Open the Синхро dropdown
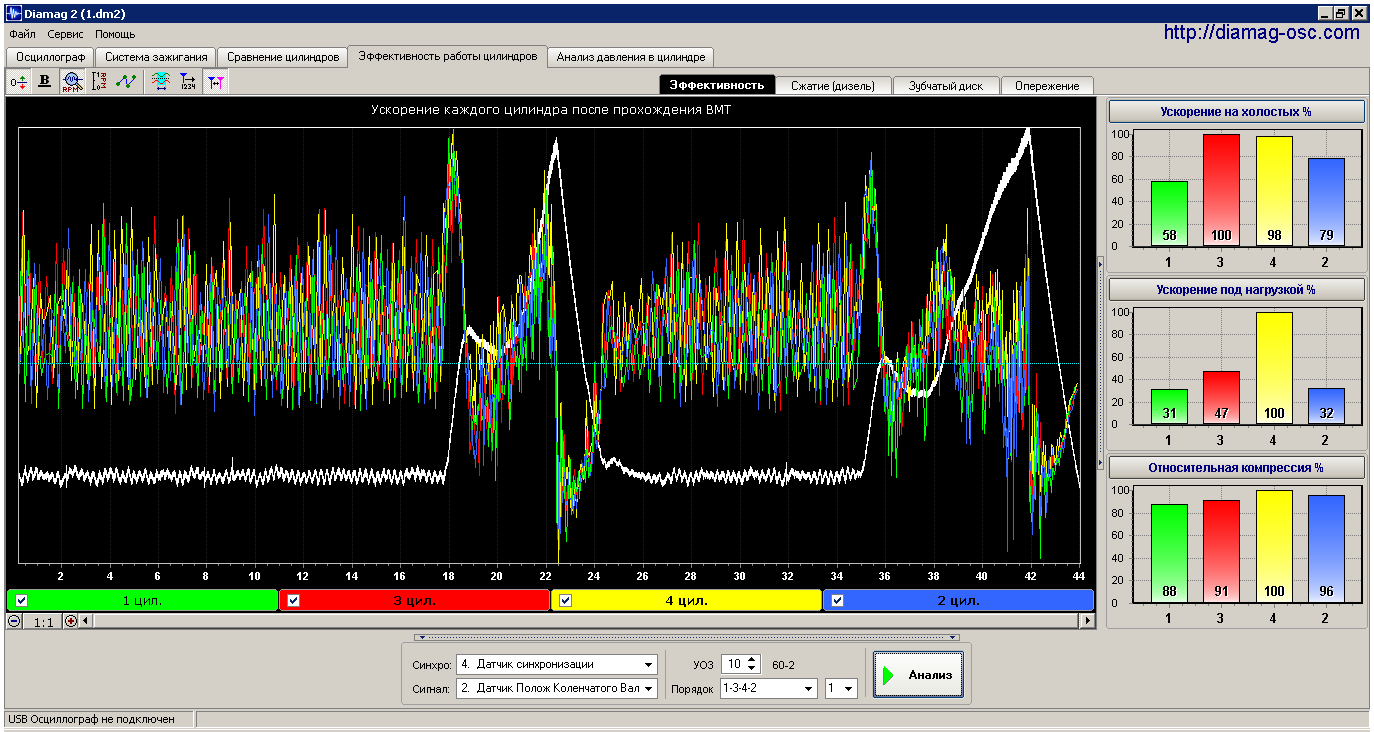1374x732 pixels. coord(649,664)
